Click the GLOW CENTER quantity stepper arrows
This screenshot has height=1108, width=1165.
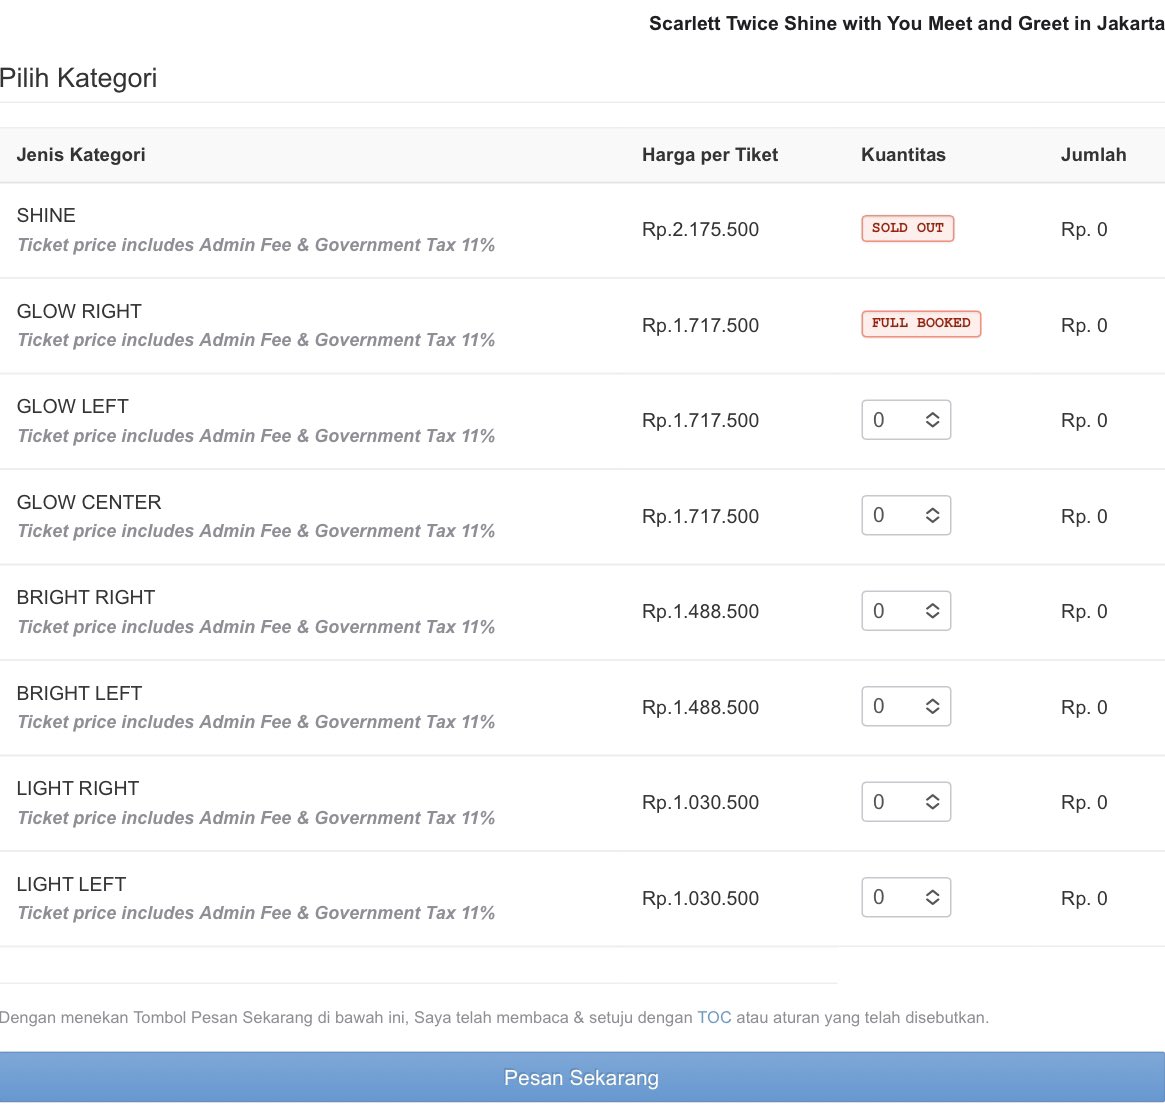pos(932,515)
